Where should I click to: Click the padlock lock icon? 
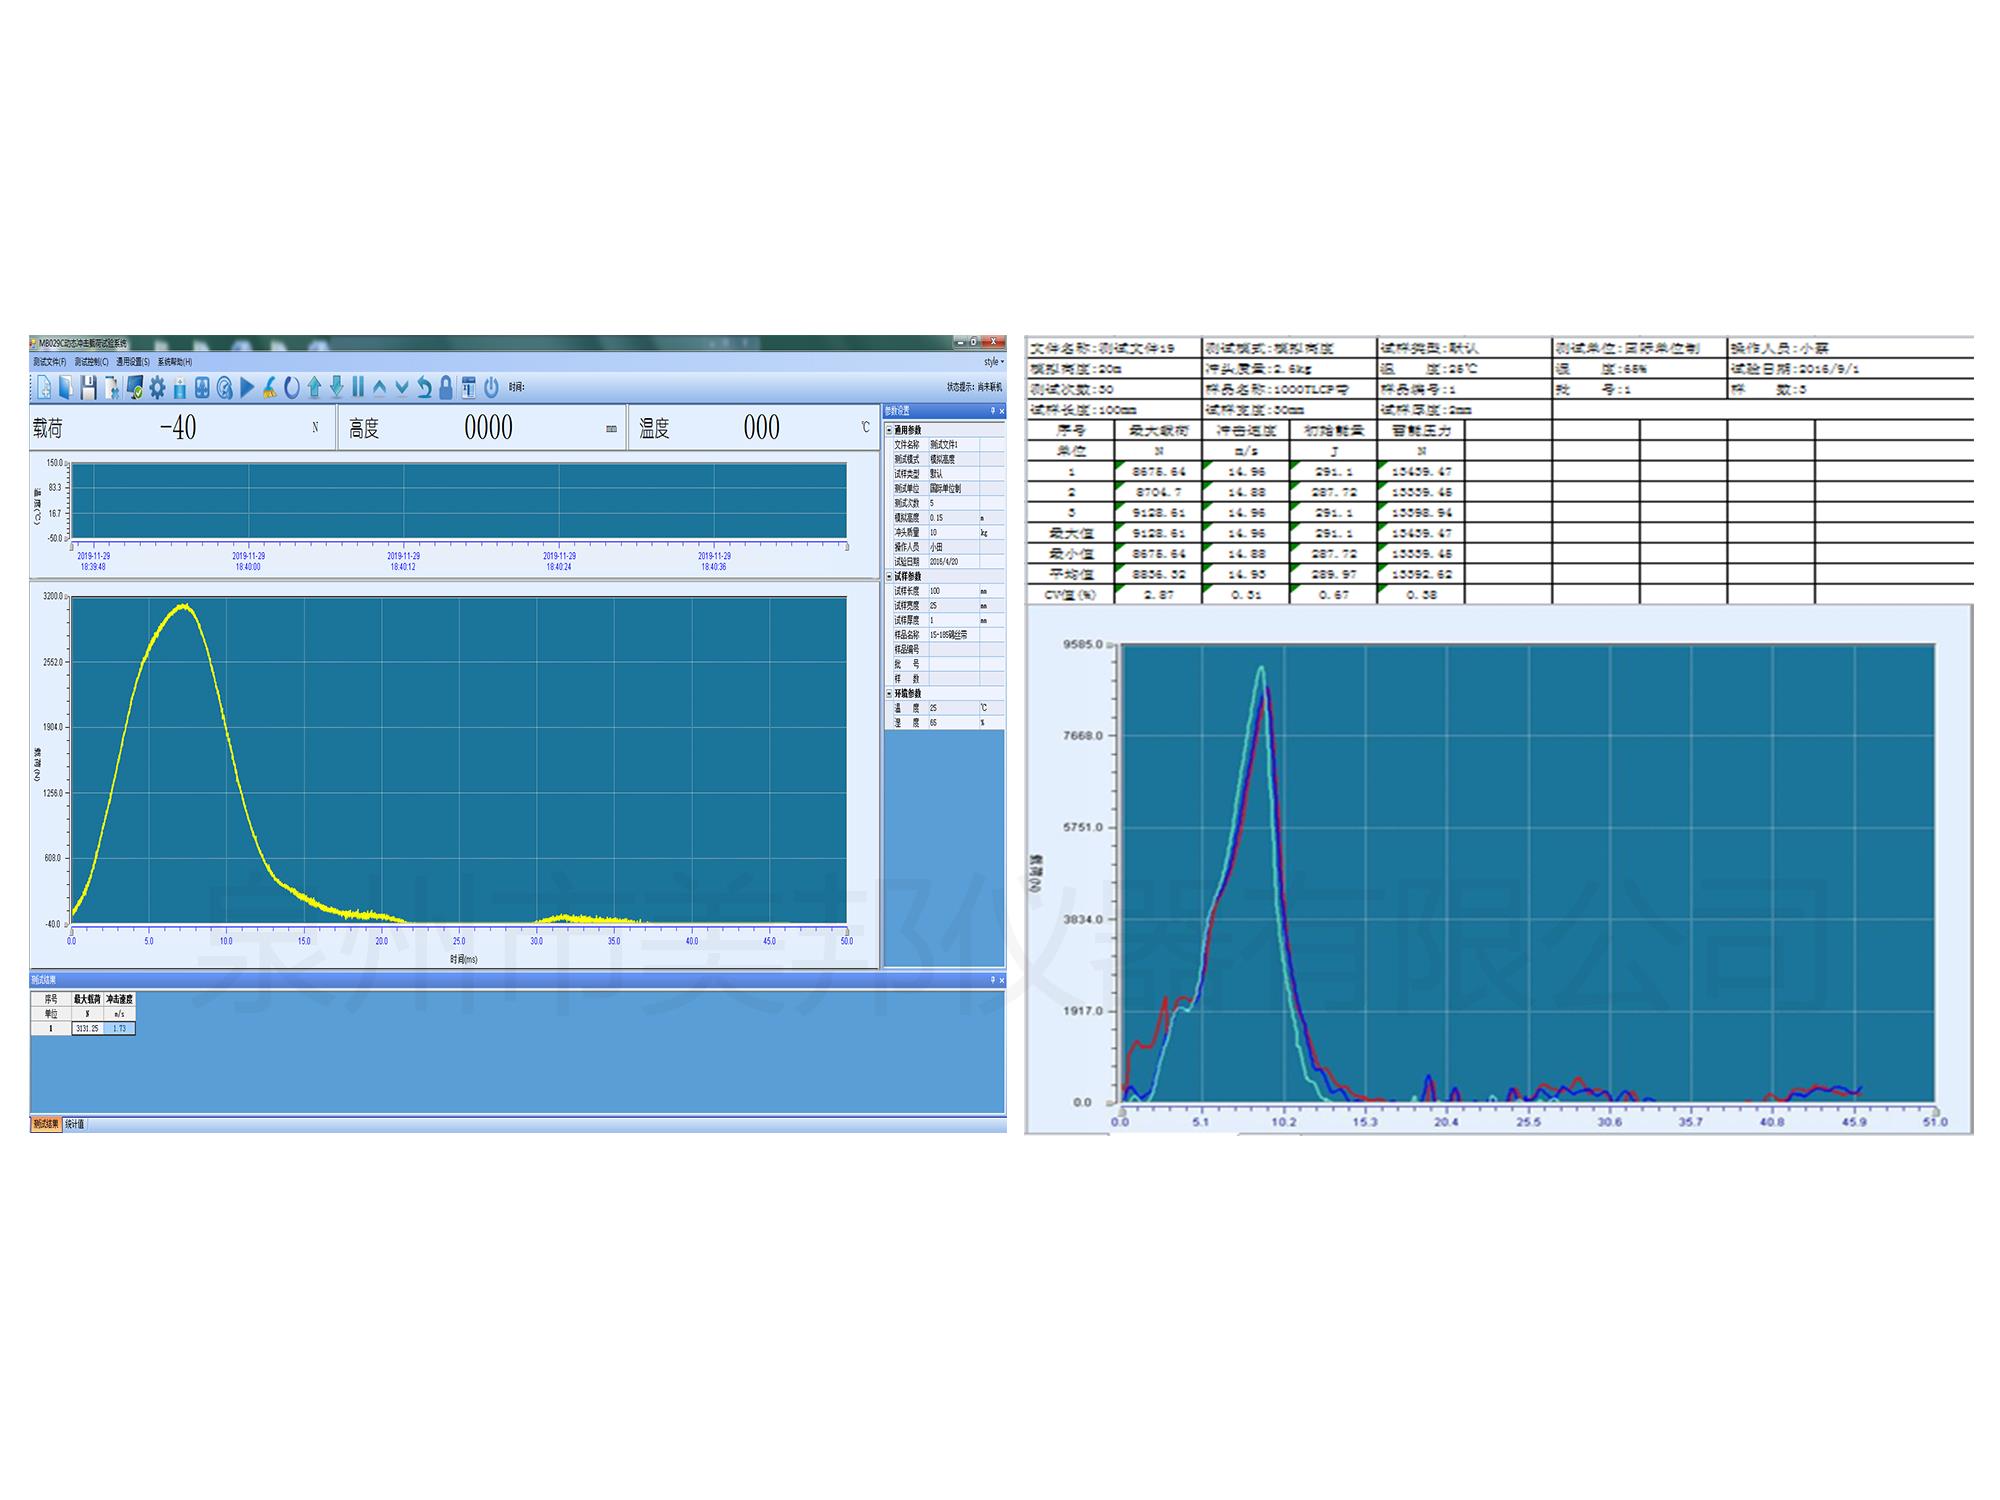[x=446, y=387]
